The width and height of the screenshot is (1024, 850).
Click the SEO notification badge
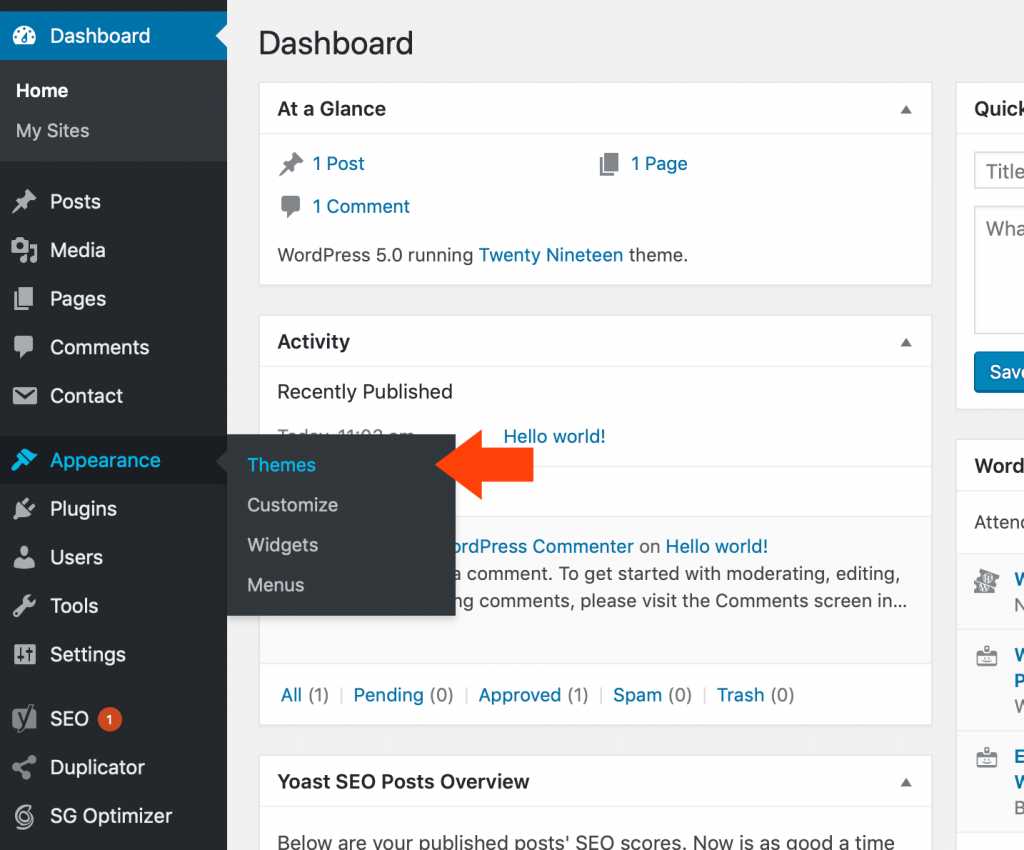pos(110,719)
